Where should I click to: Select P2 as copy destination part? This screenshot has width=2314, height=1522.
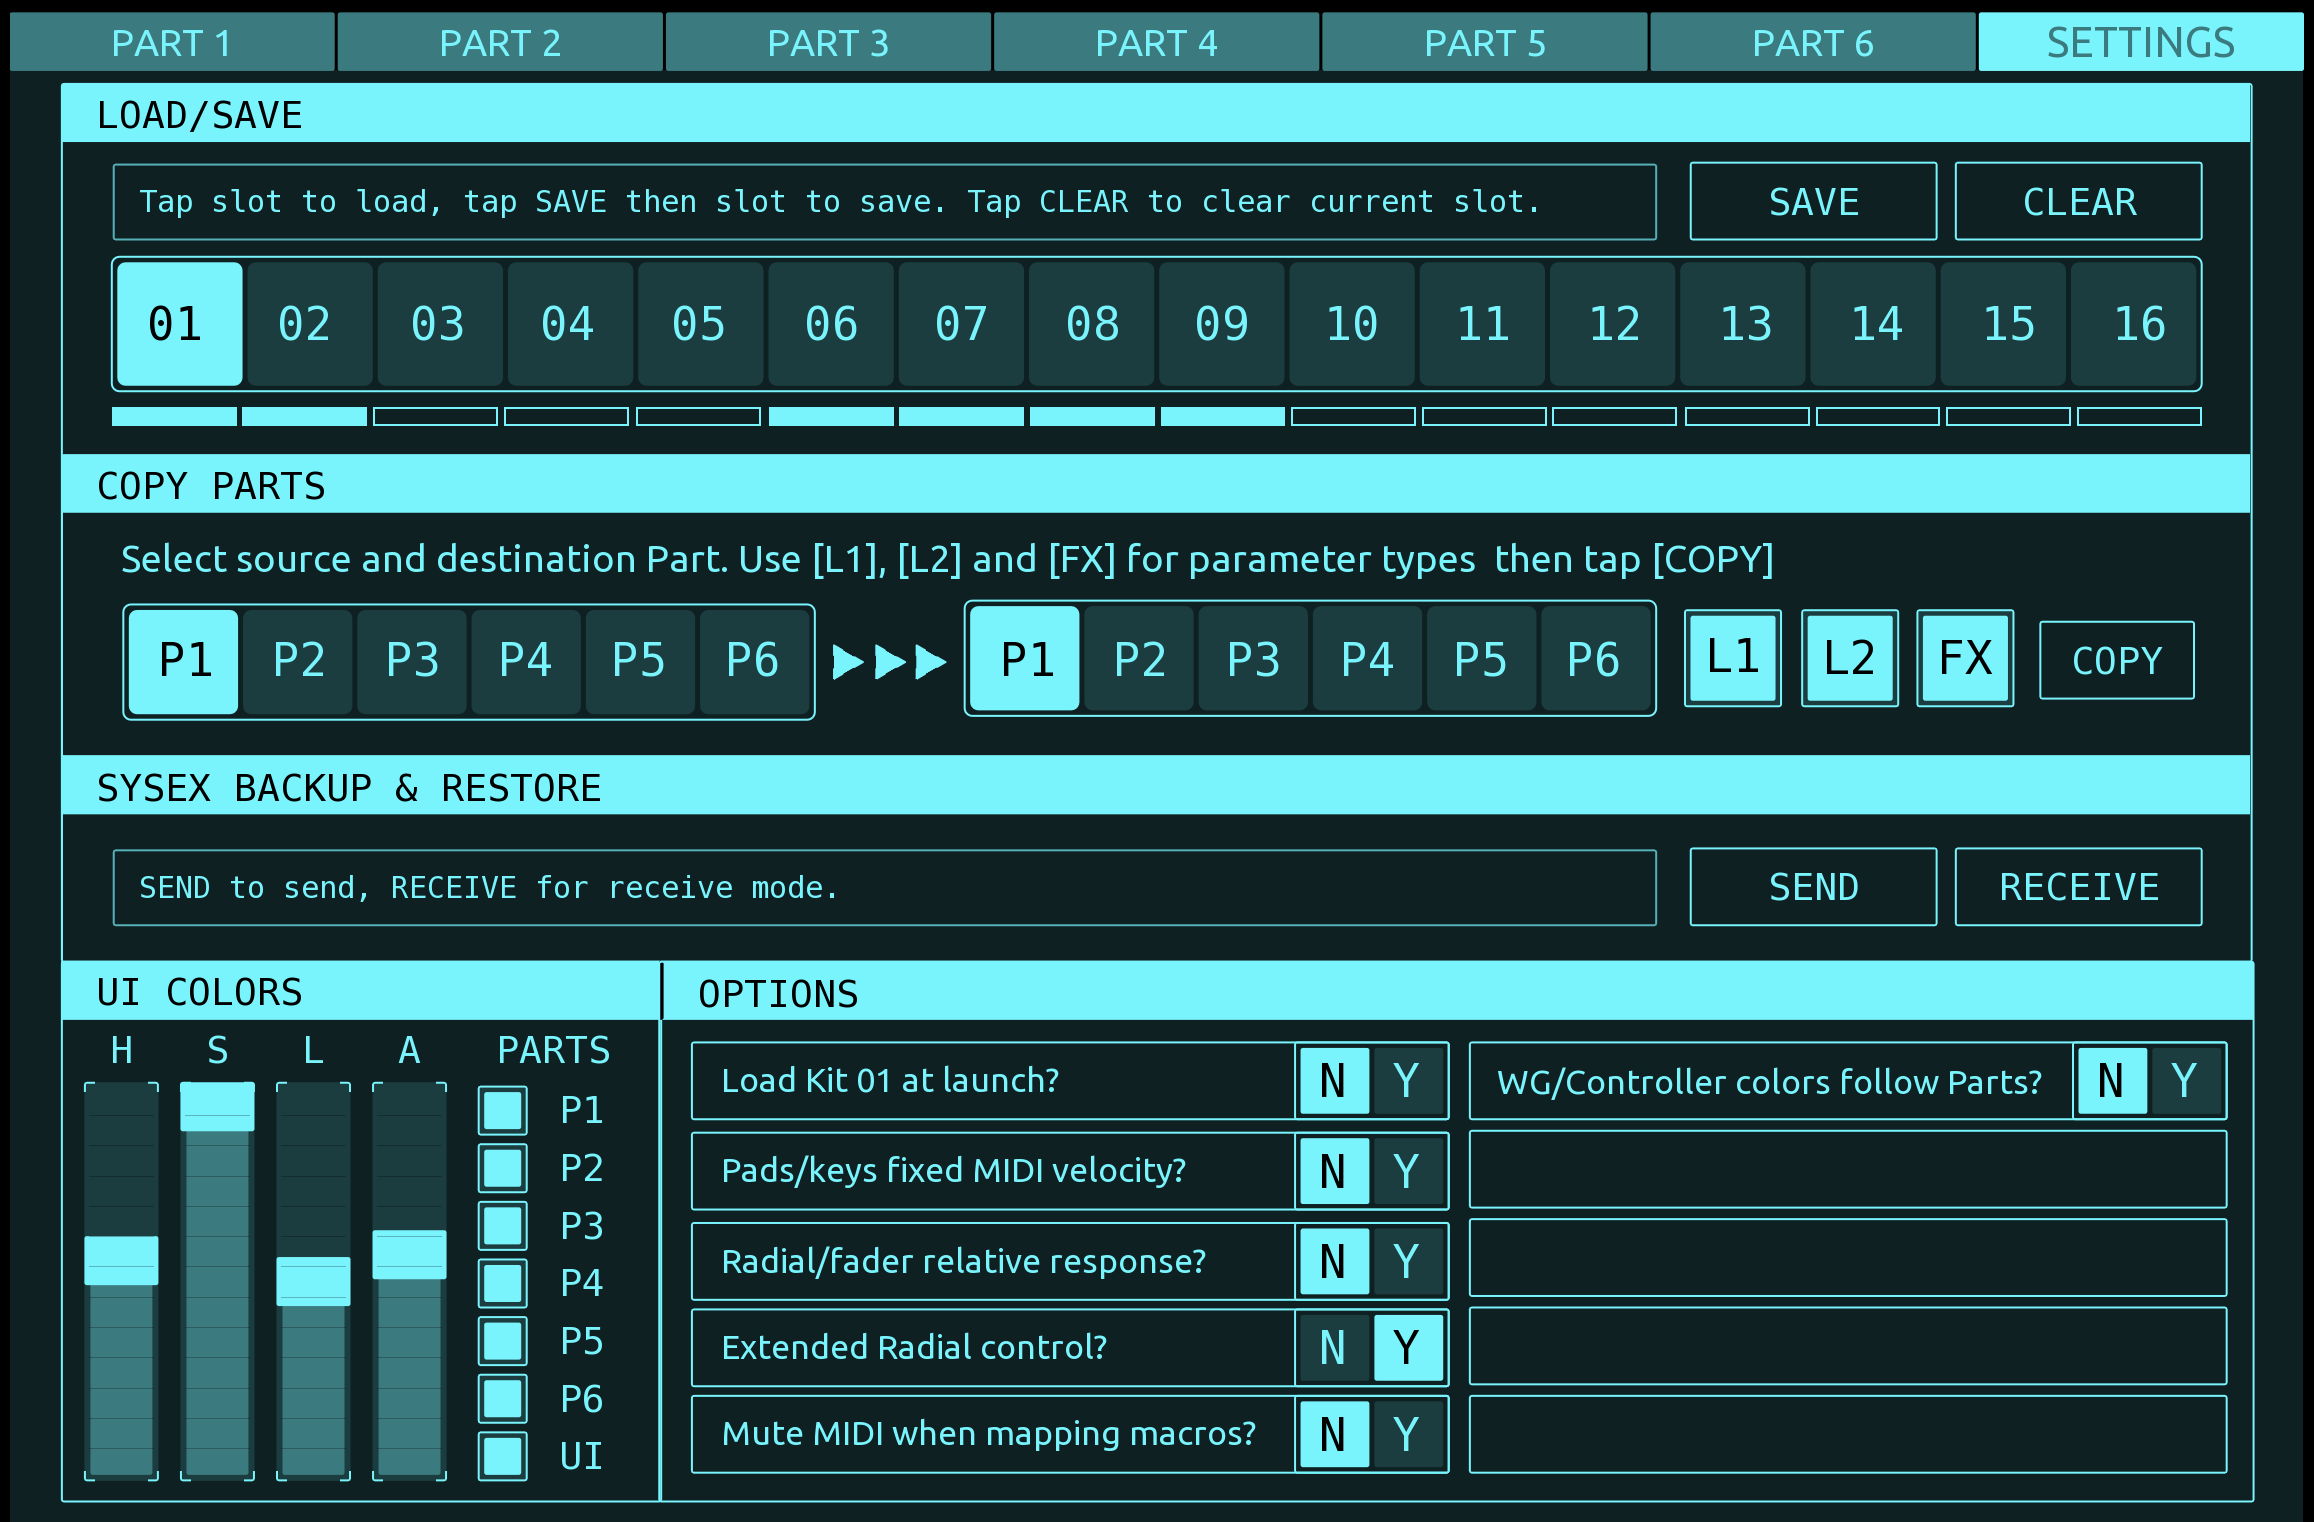1139,659
